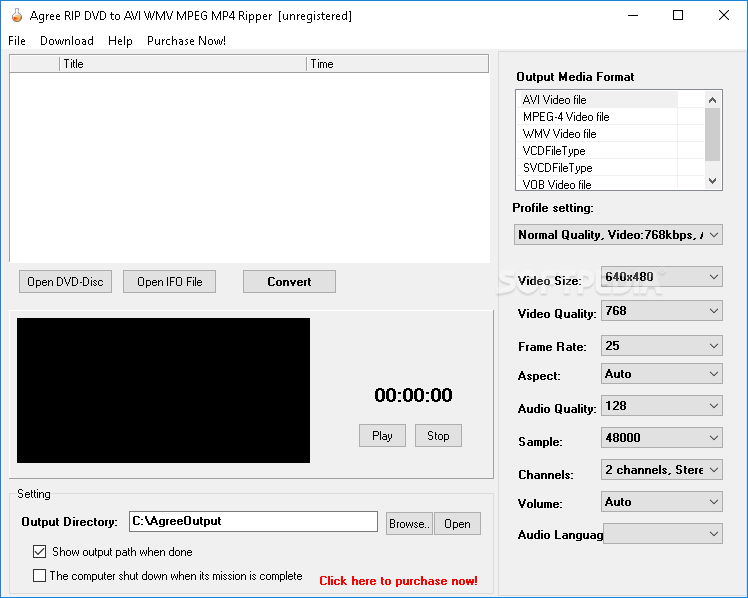
Task: Select WMV Video file format
Action: tap(596, 134)
